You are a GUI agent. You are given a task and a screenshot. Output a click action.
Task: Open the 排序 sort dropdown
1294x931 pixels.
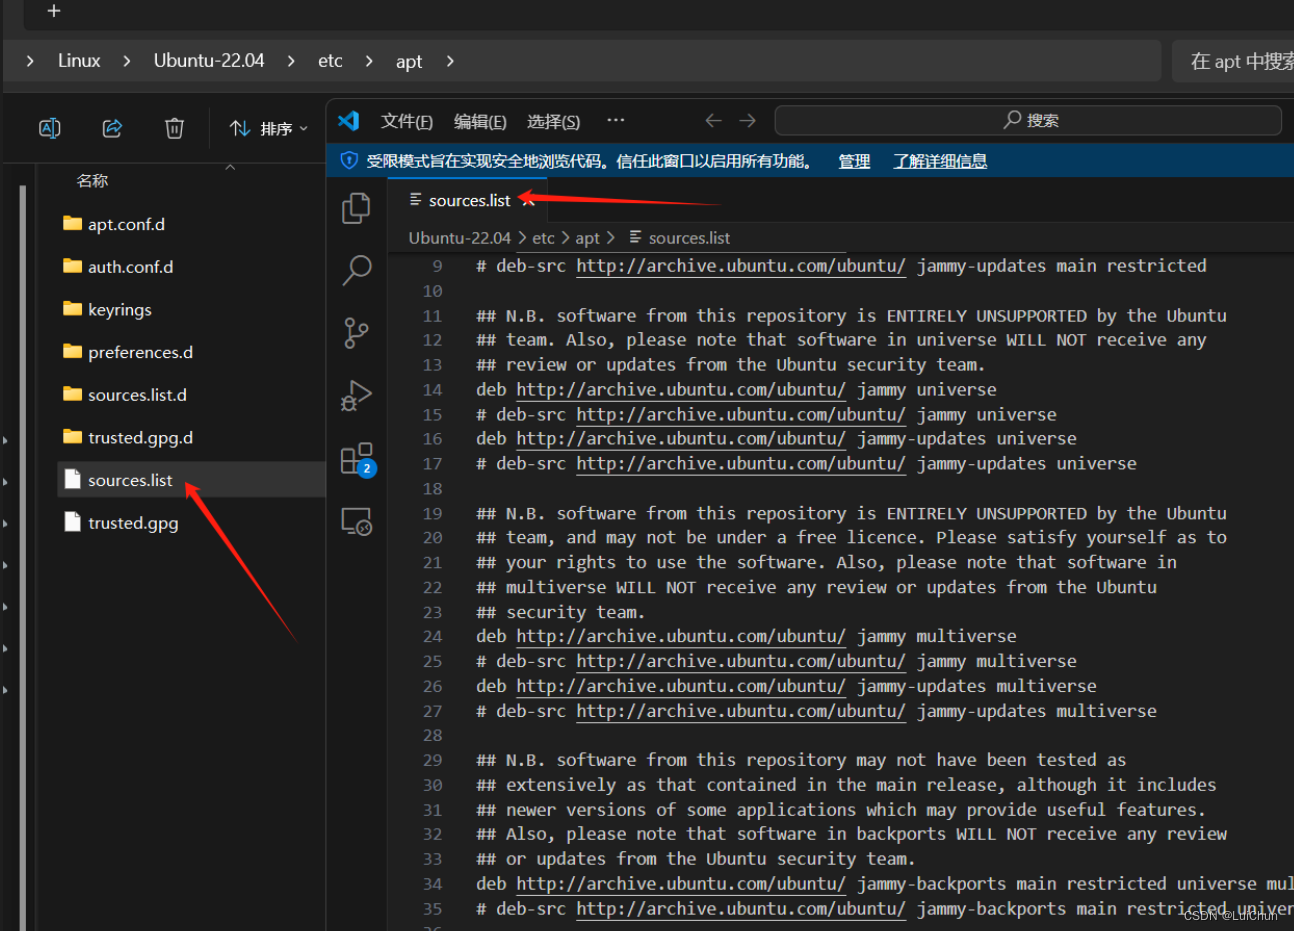(x=268, y=128)
